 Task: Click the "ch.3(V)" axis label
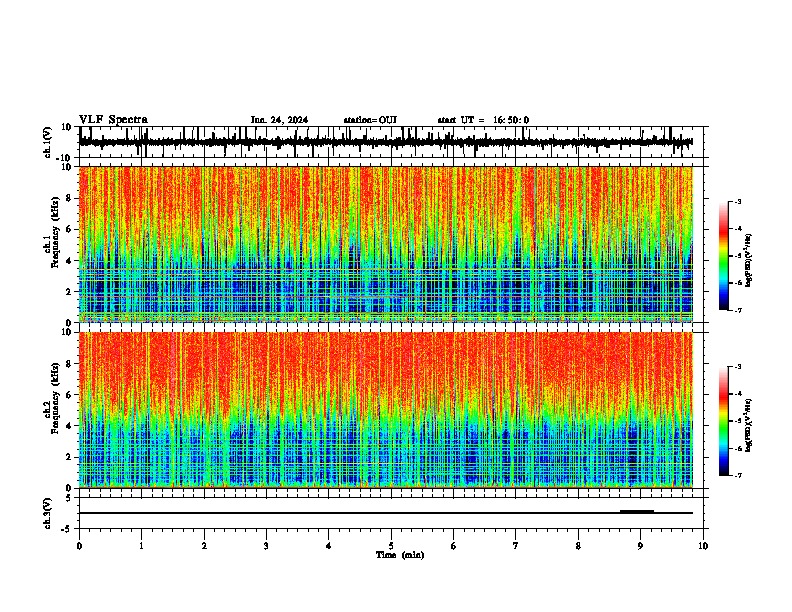48,513
